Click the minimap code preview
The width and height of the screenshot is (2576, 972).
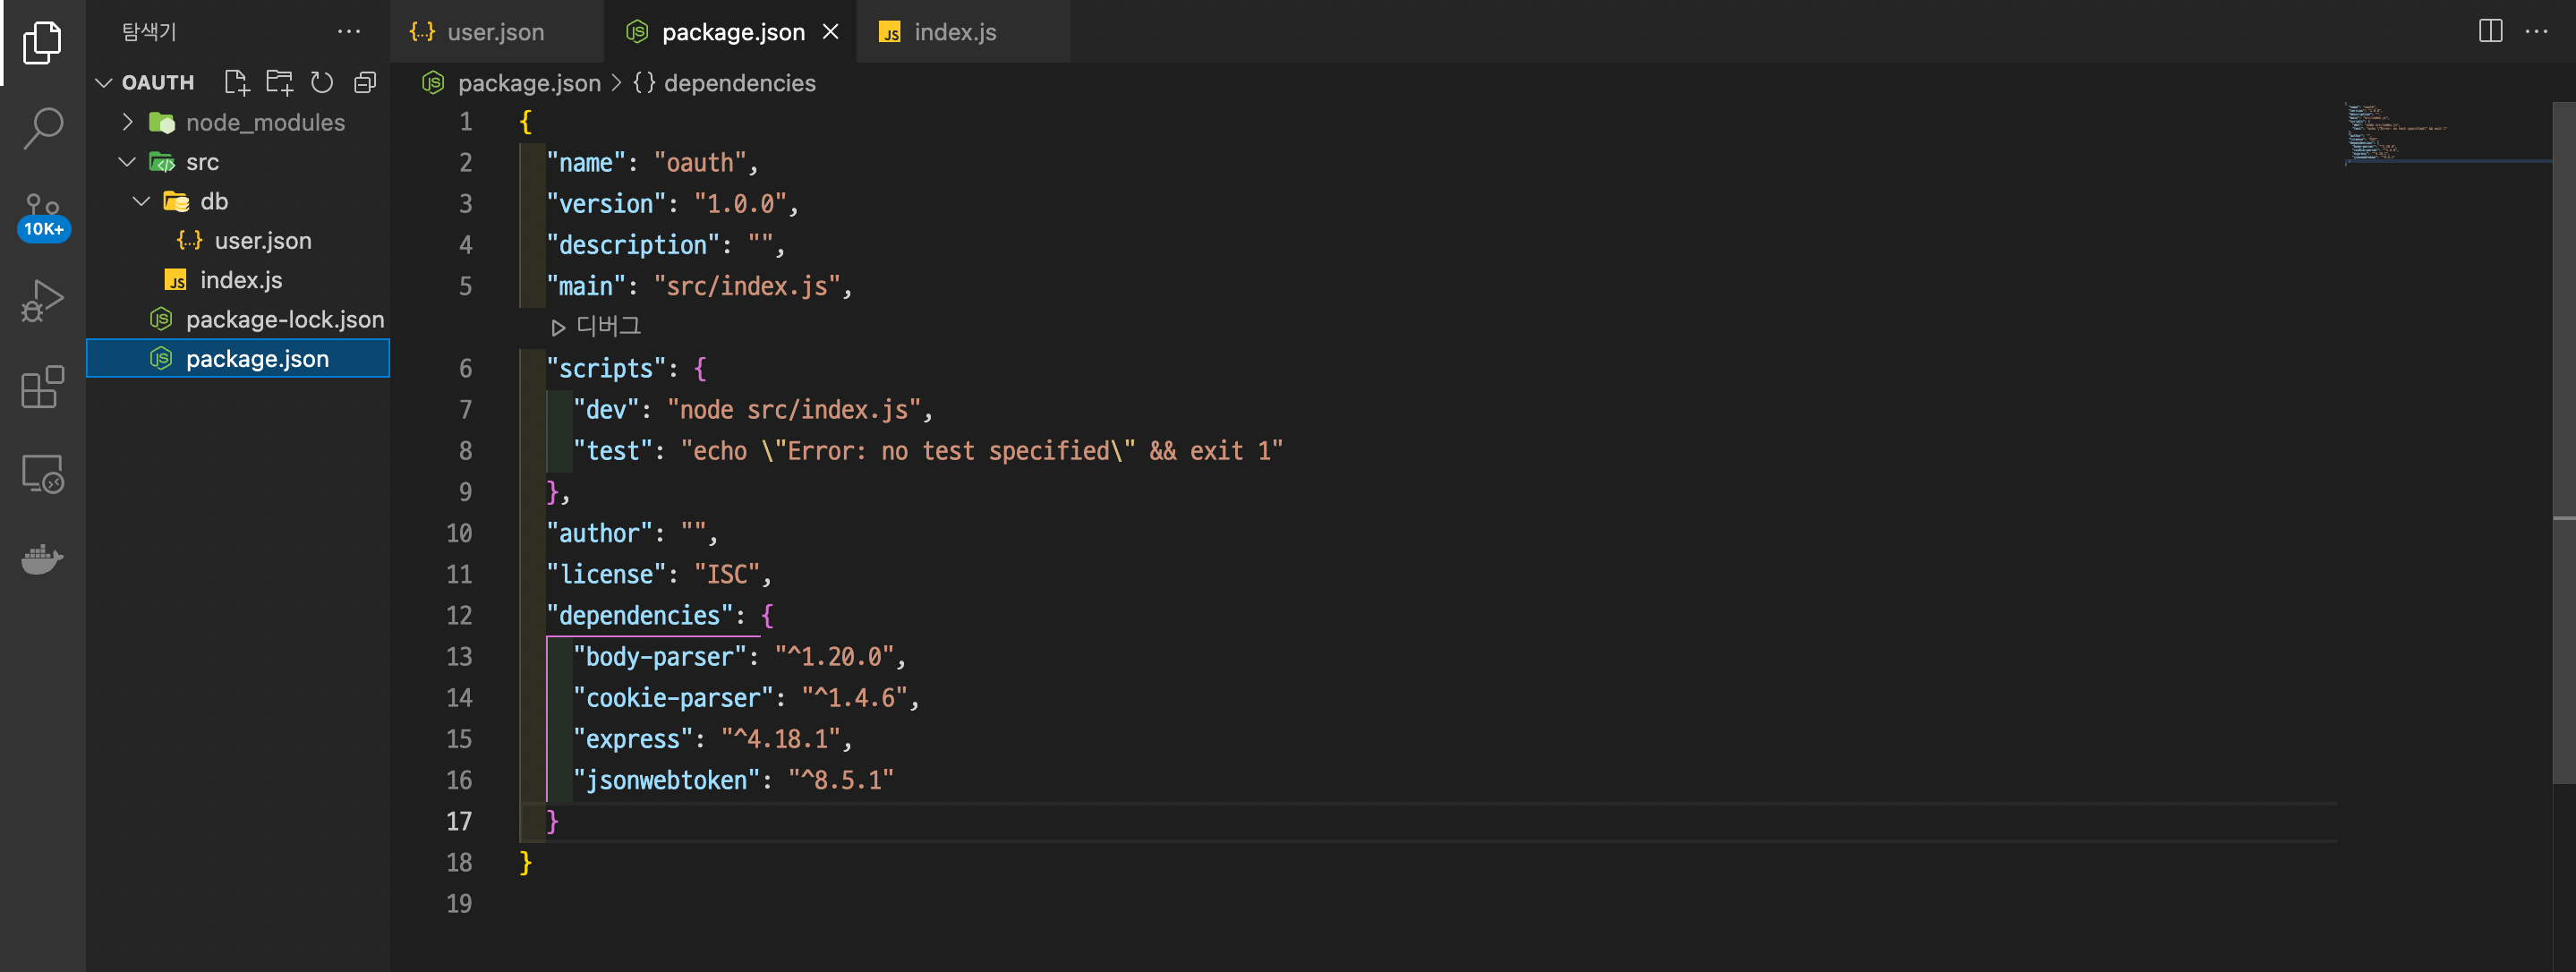[x=2395, y=133]
